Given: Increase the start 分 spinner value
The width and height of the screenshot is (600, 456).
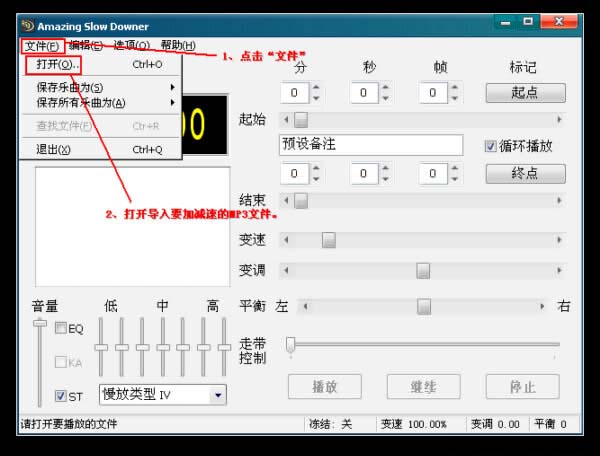Looking at the screenshot, I should 316,88.
